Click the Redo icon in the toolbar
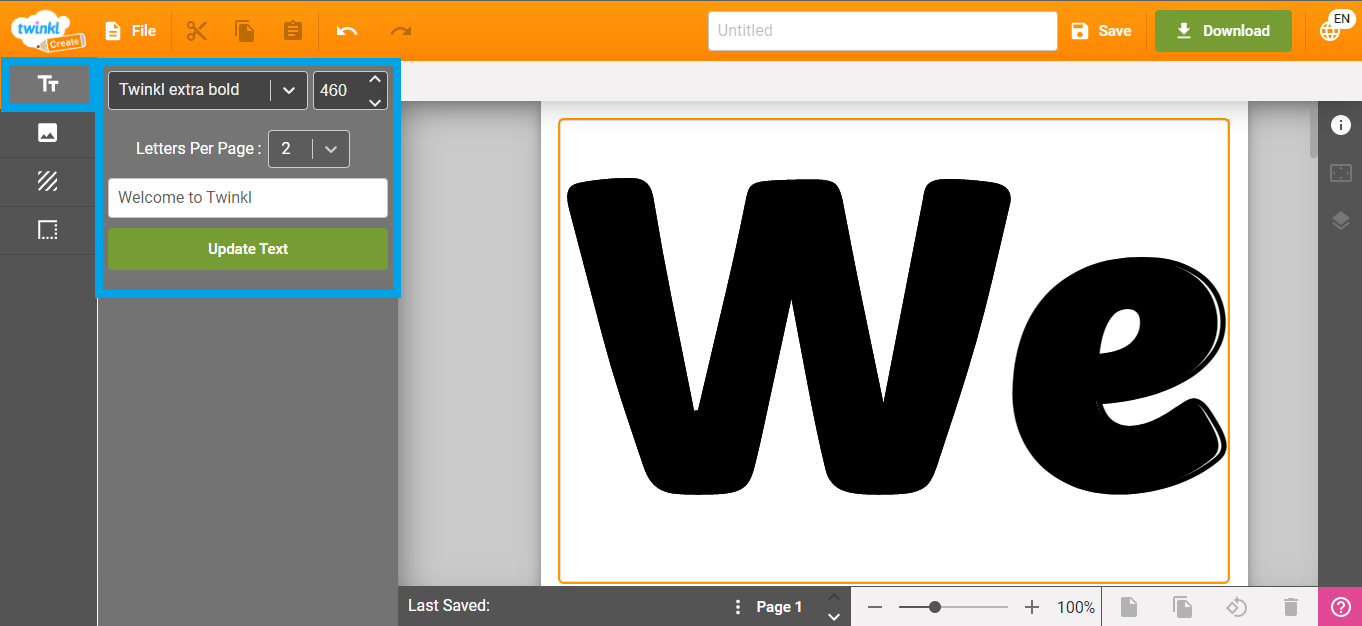1362x626 pixels. pyautogui.click(x=400, y=30)
